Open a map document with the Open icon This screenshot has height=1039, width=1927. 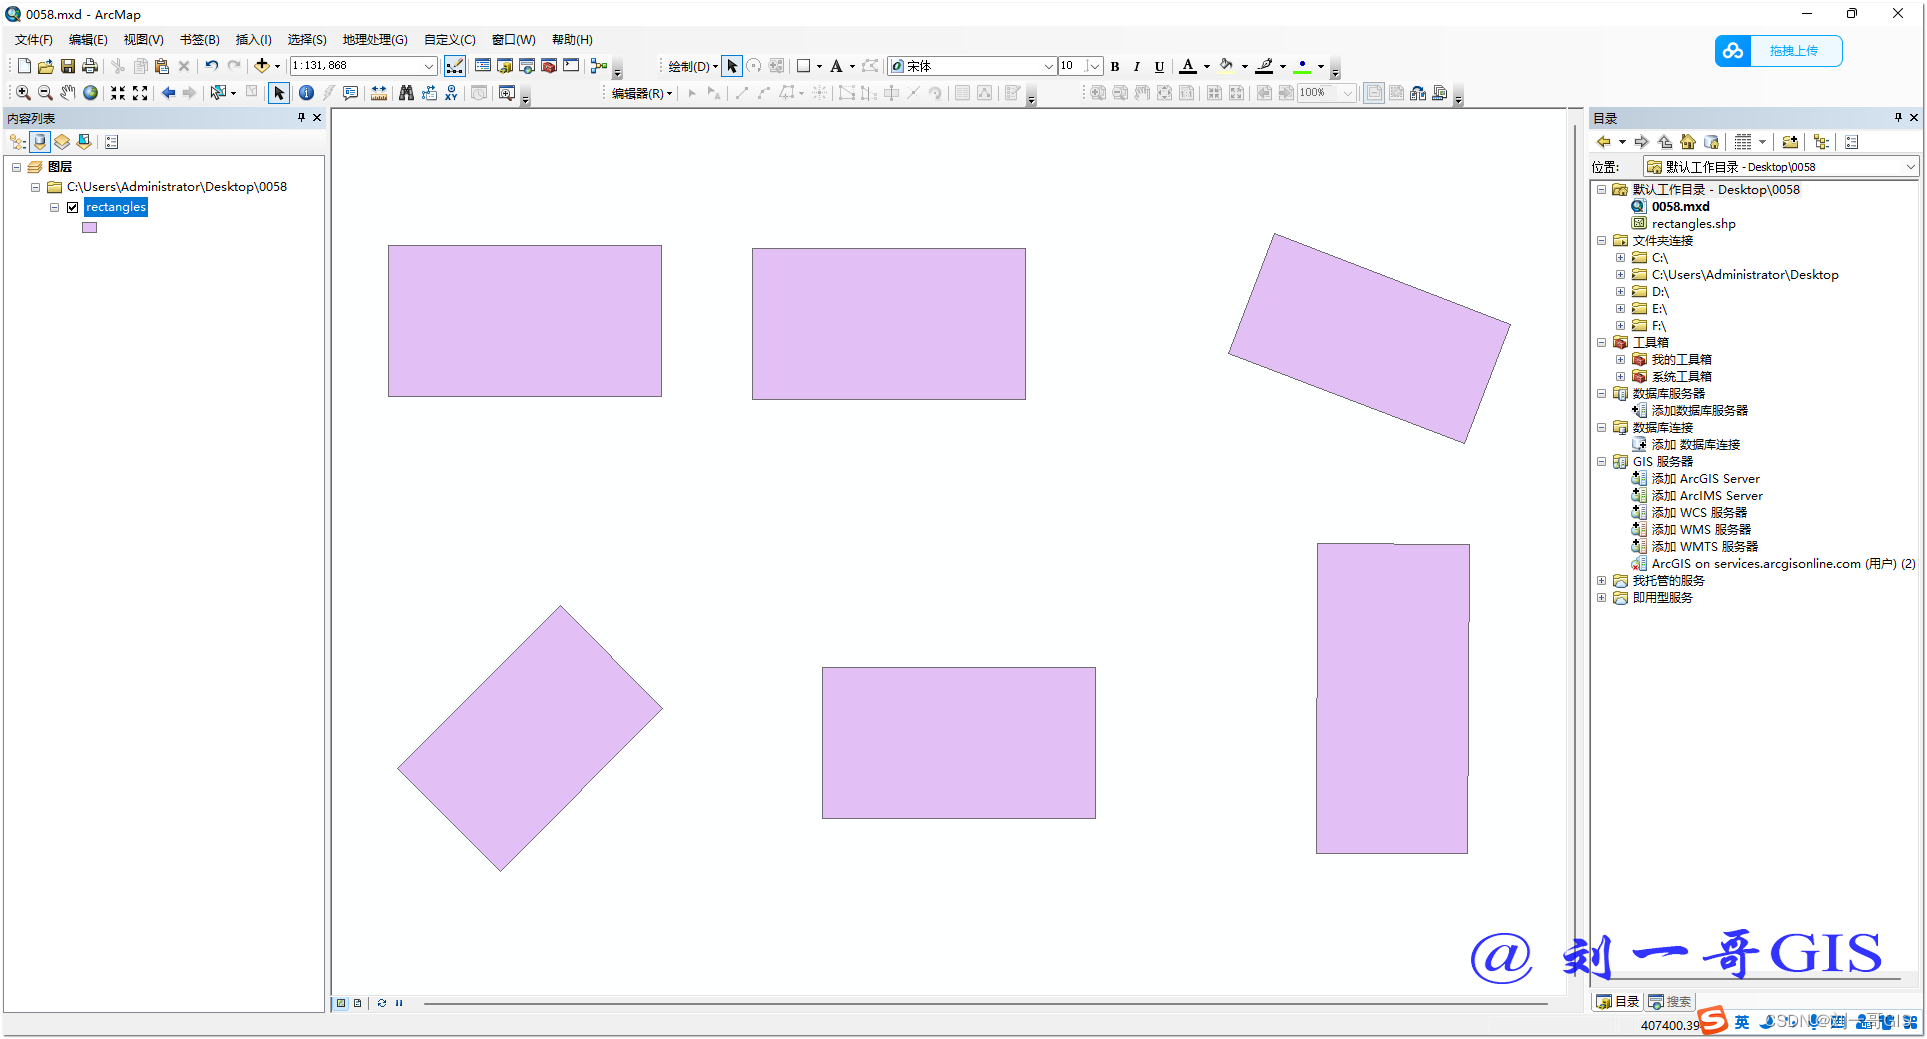[x=46, y=66]
